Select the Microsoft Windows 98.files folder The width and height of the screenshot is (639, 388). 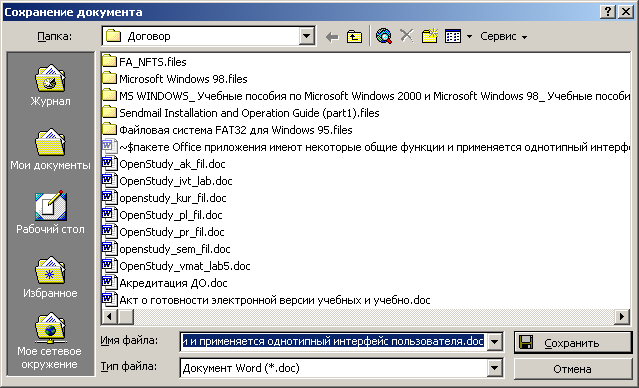[x=175, y=79]
